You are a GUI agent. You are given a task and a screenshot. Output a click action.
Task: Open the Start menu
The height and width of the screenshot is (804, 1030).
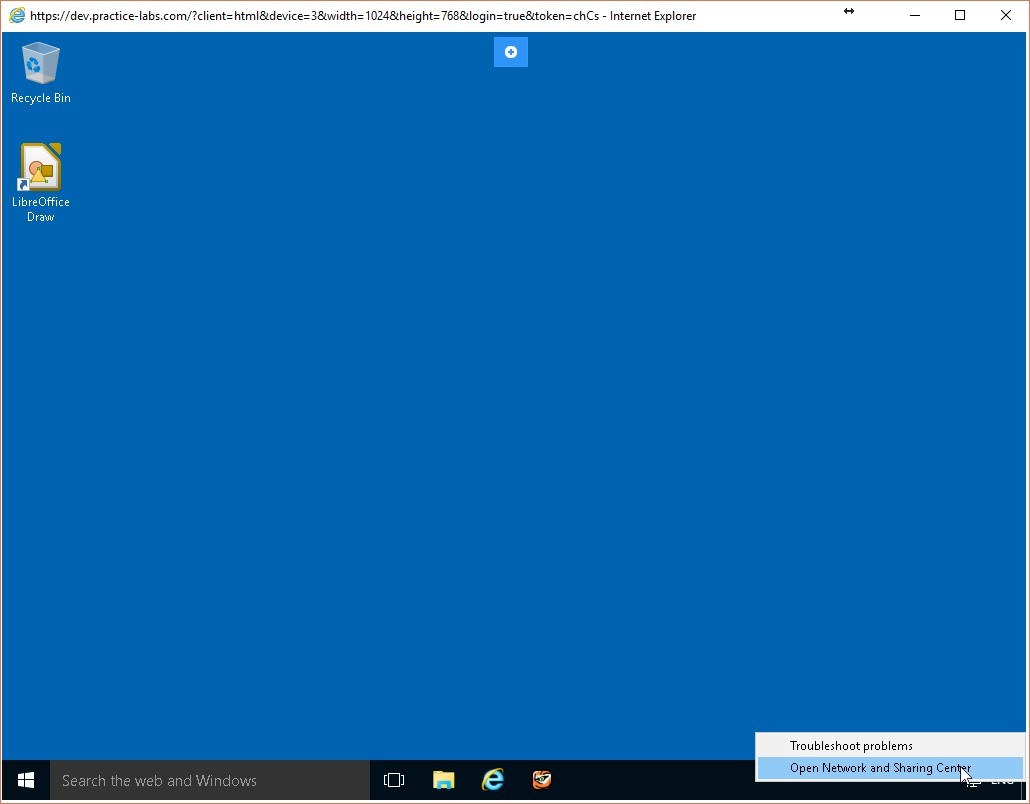[25, 780]
